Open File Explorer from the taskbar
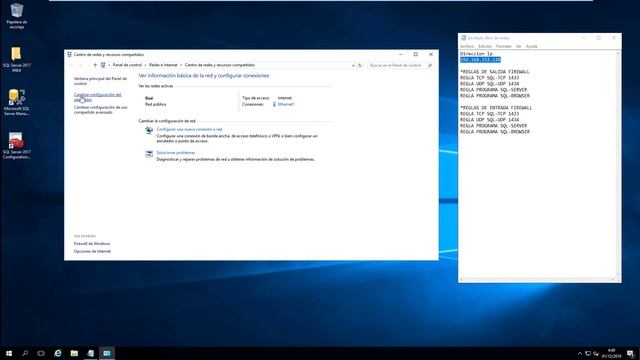 (x=74, y=353)
